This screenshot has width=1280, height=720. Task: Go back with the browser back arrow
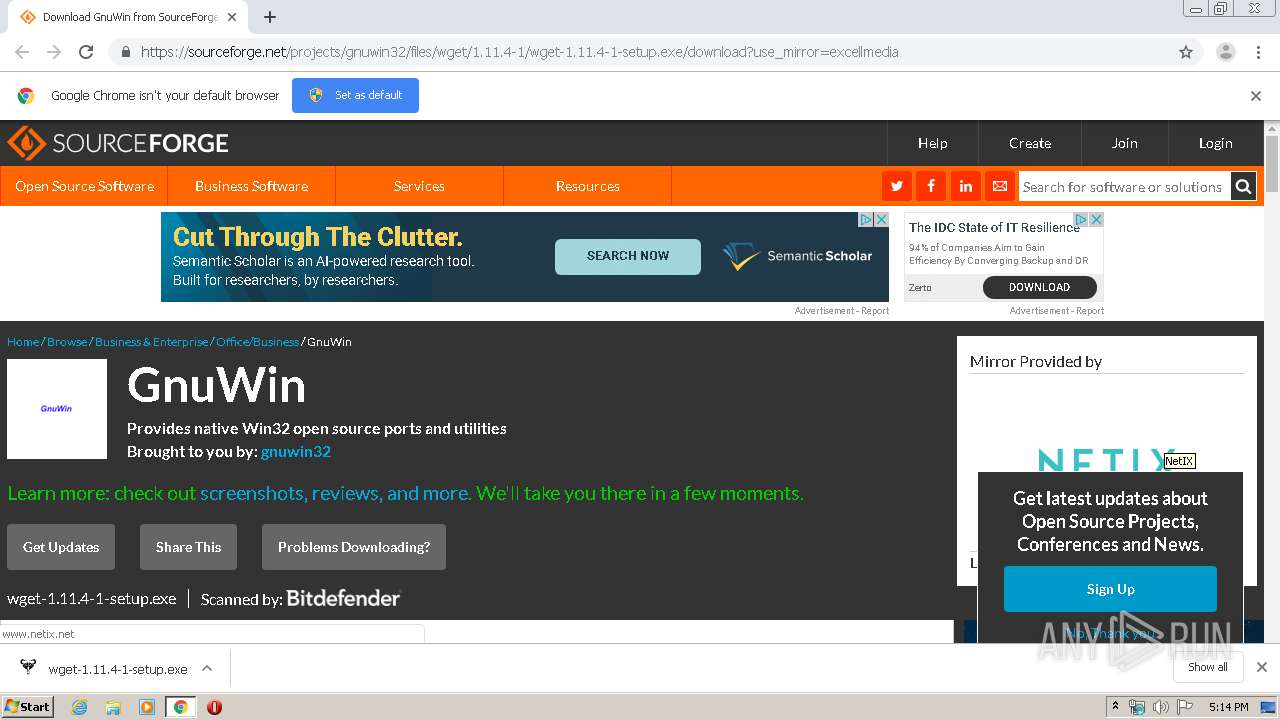click(22, 52)
